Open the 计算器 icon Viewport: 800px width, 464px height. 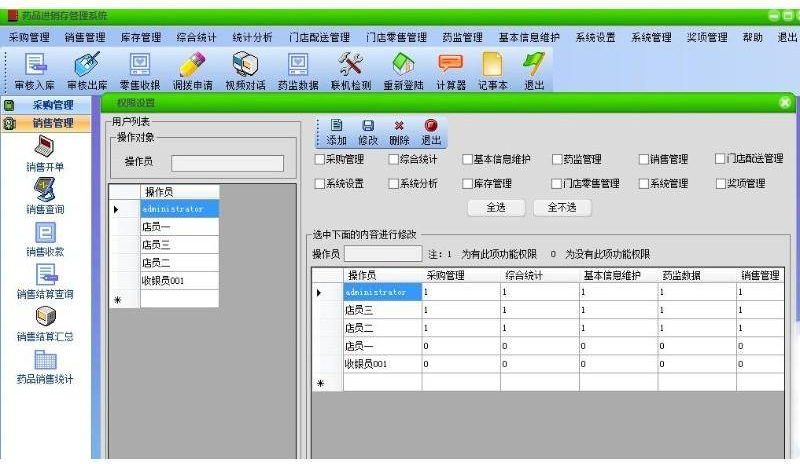(x=451, y=71)
